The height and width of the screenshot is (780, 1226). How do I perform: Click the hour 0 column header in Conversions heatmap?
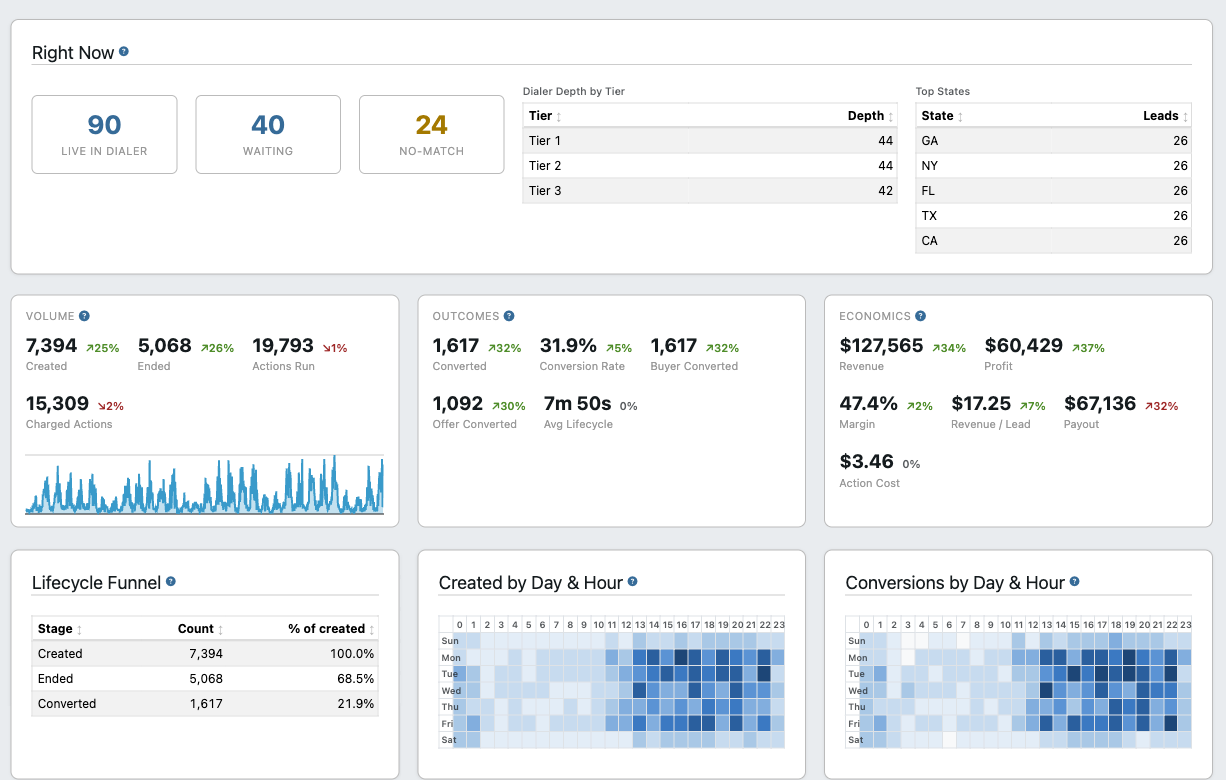coord(867,625)
